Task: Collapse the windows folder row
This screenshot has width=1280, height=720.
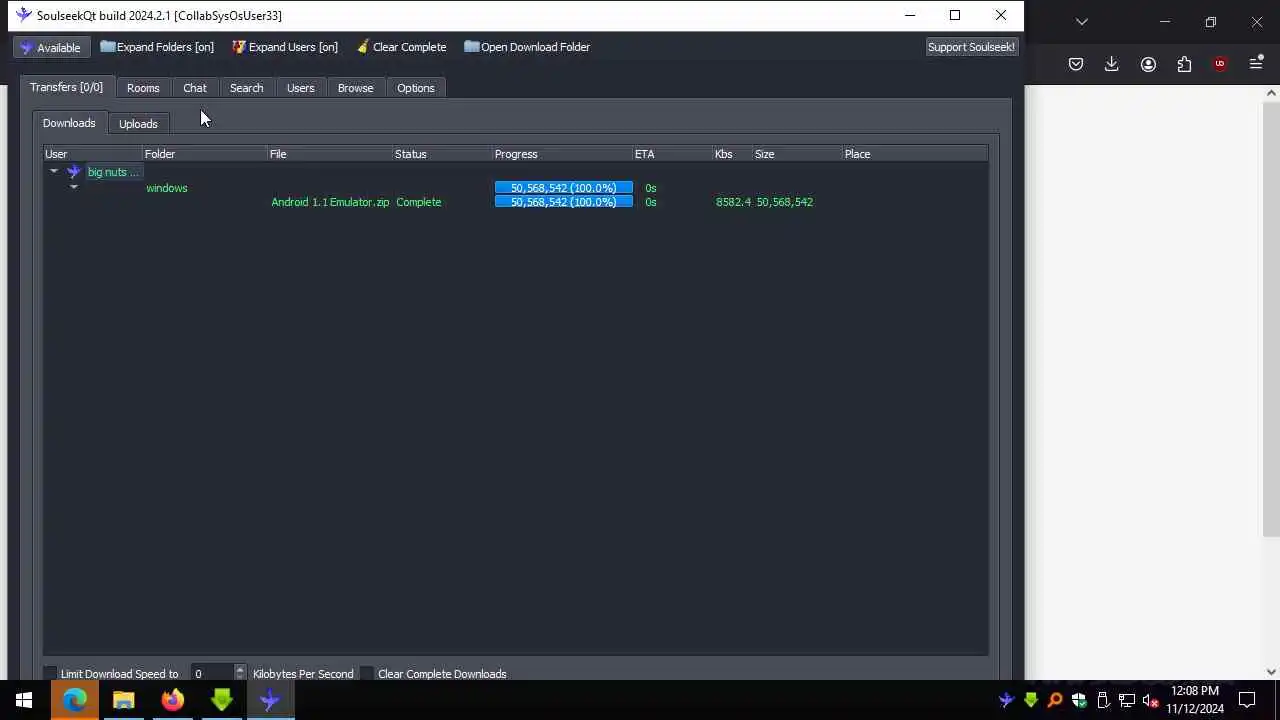Action: tap(73, 188)
